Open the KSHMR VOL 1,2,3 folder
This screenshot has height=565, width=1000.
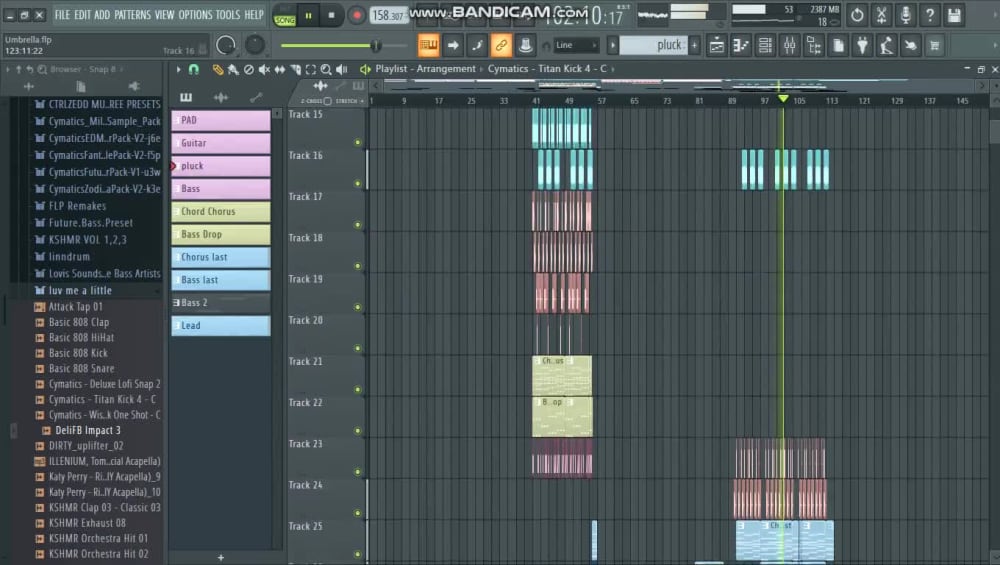coord(87,240)
